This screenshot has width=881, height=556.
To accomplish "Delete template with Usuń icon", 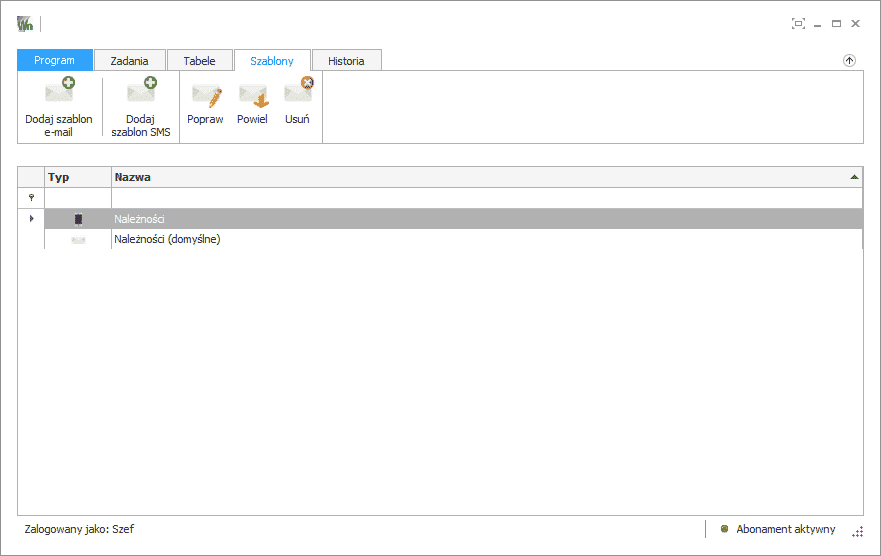I will click(x=298, y=90).
